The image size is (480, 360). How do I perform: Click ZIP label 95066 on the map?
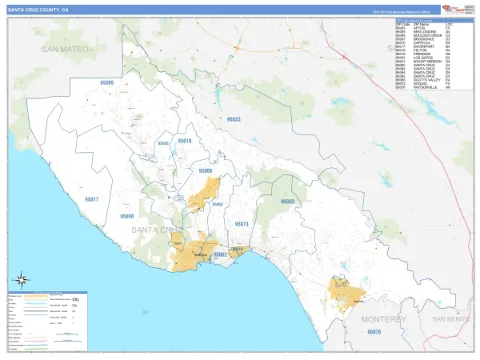[x=205, y=171]
